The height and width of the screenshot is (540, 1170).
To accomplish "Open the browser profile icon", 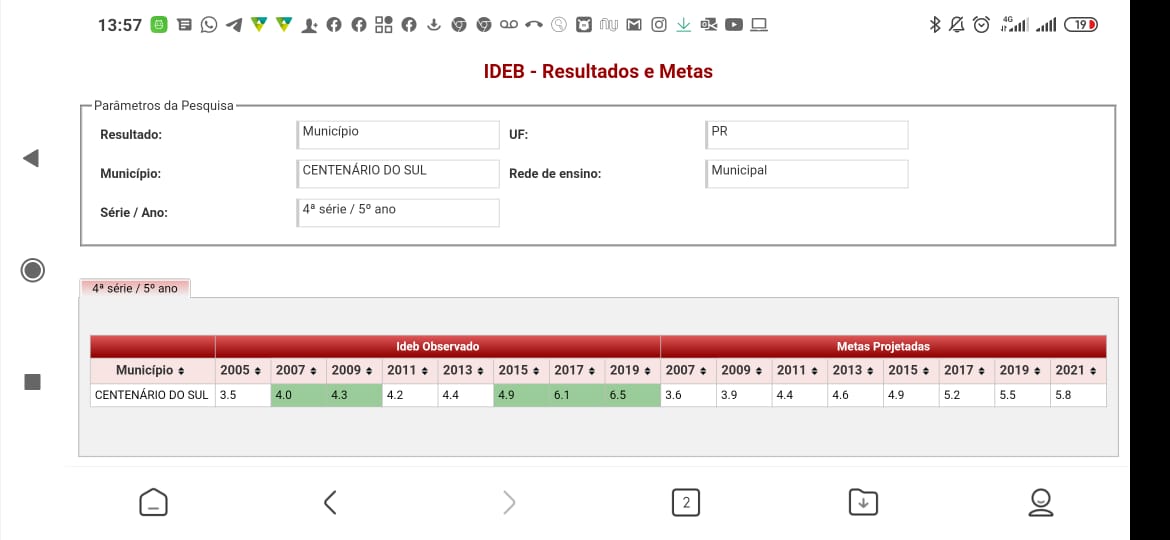I will (1040, 502).
